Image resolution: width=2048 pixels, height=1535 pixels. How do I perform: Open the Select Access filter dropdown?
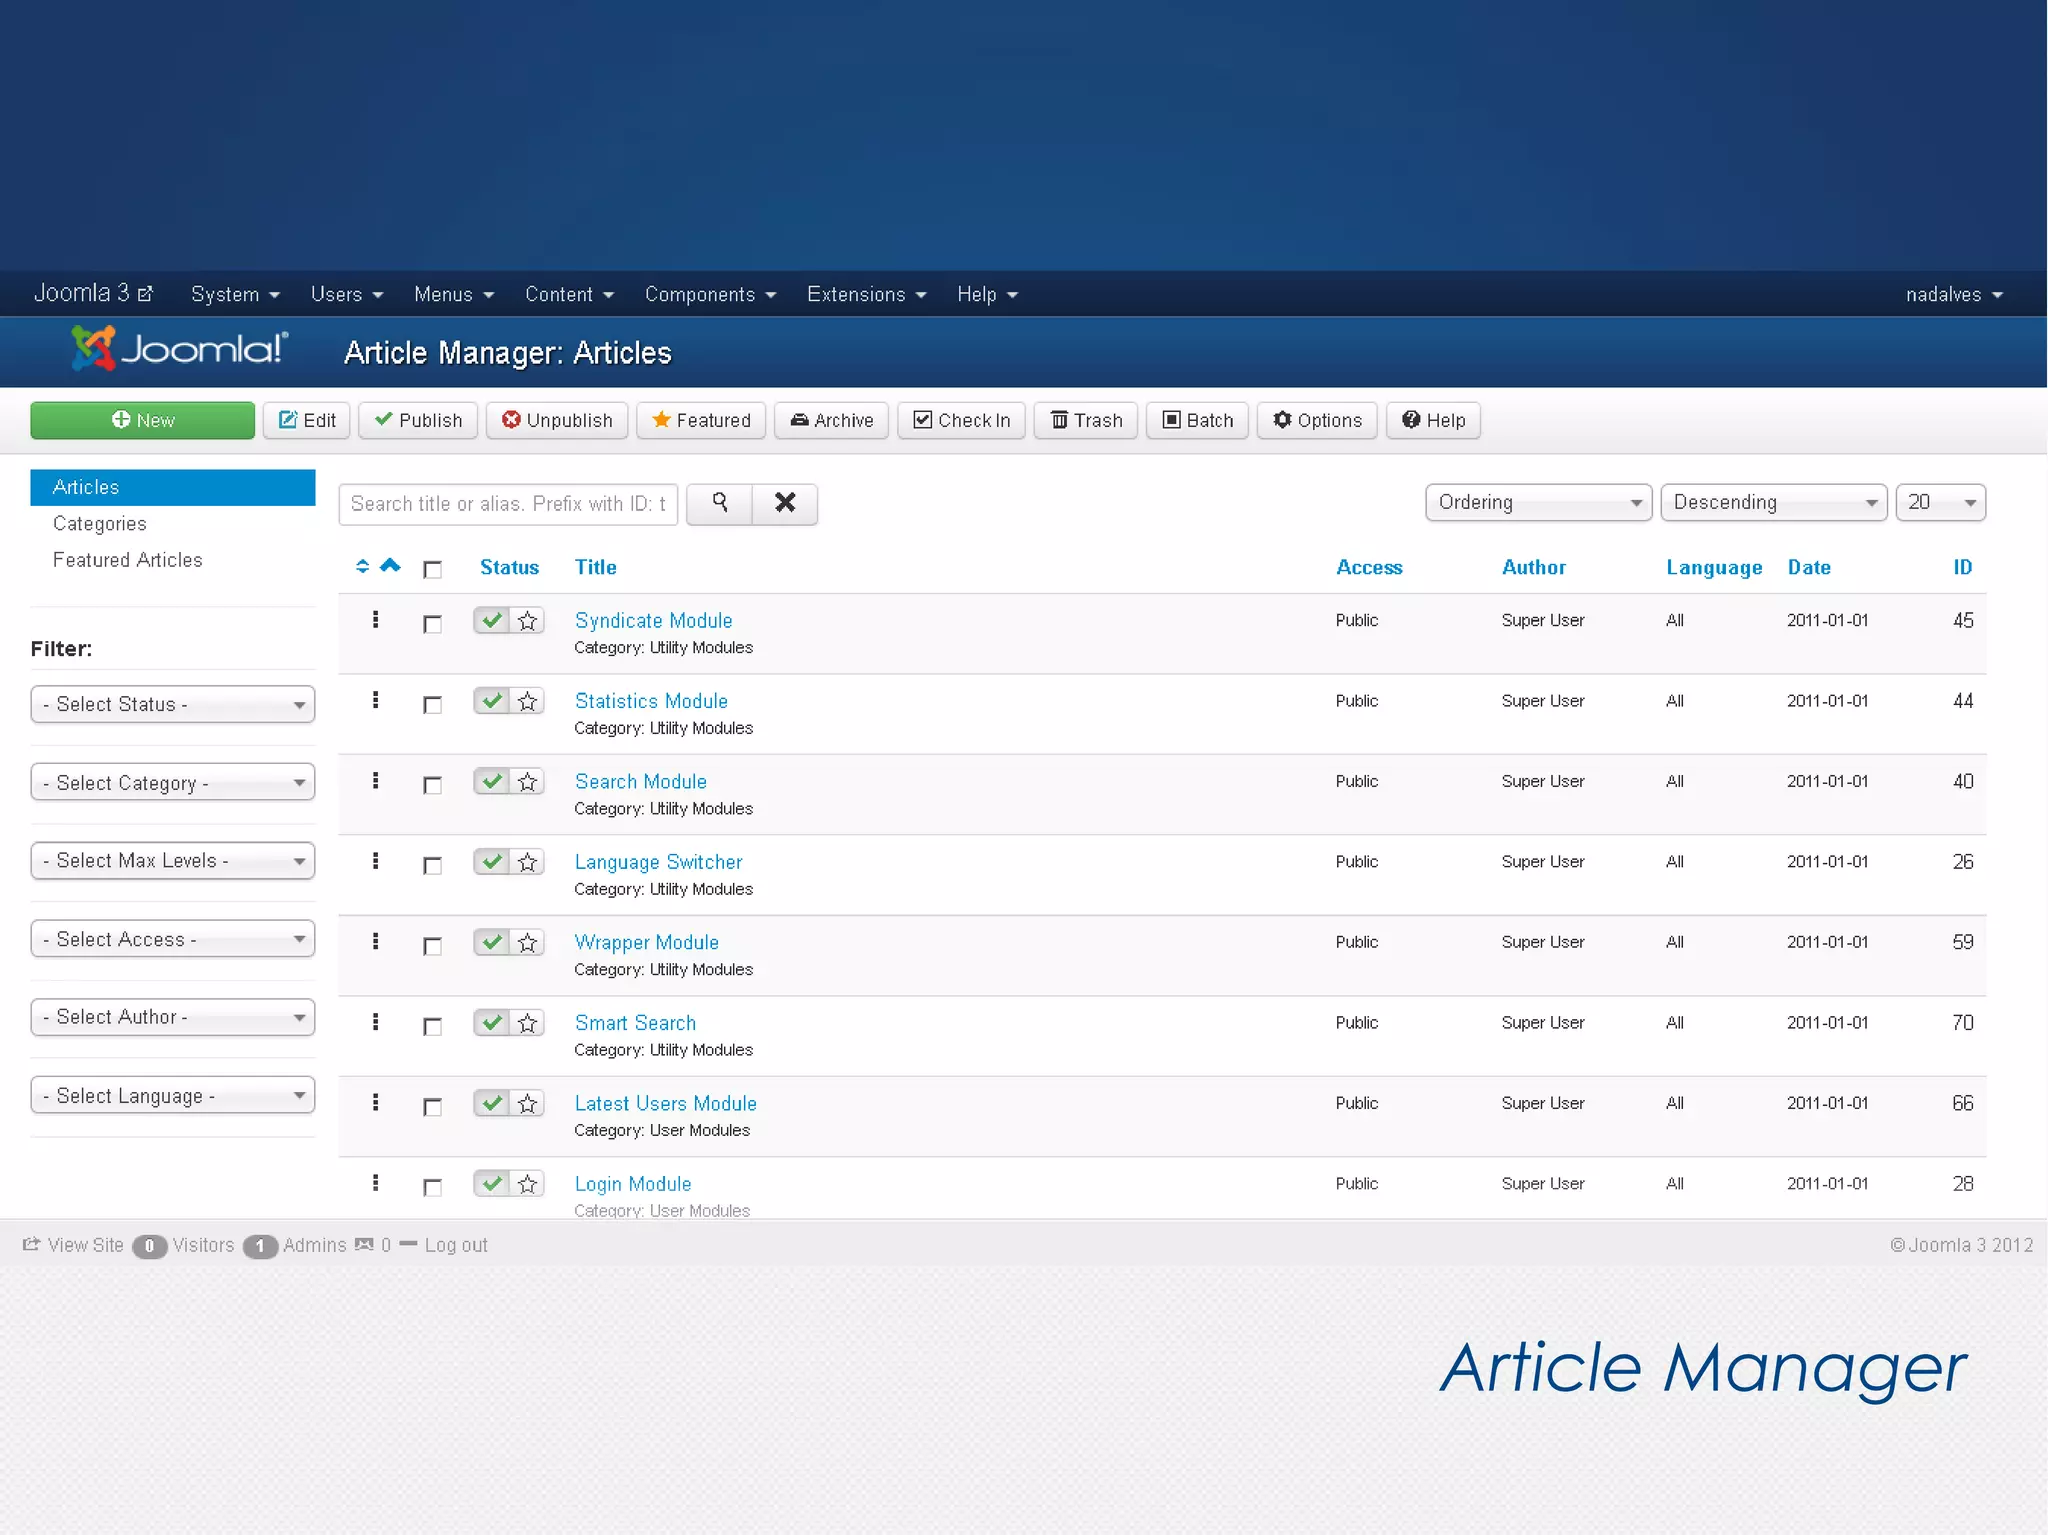coord(173,939)
